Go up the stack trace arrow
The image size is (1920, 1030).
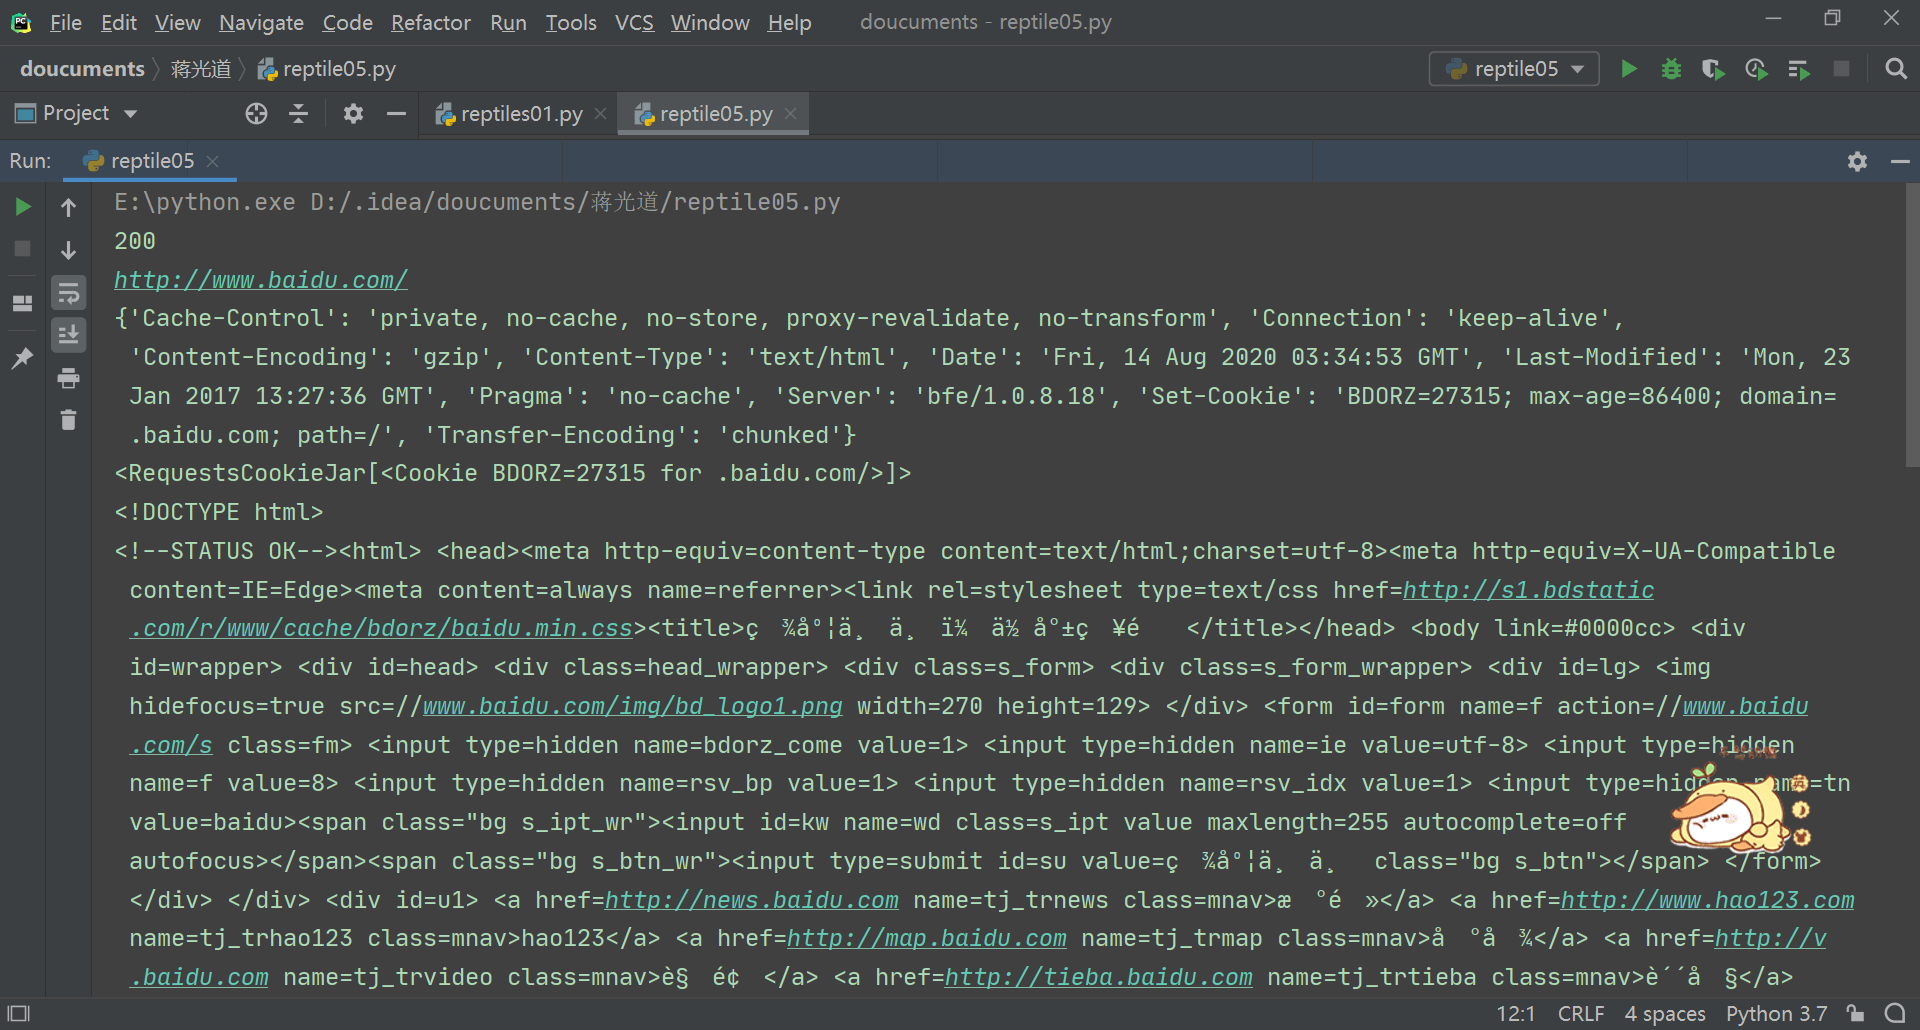coord(69,207)
